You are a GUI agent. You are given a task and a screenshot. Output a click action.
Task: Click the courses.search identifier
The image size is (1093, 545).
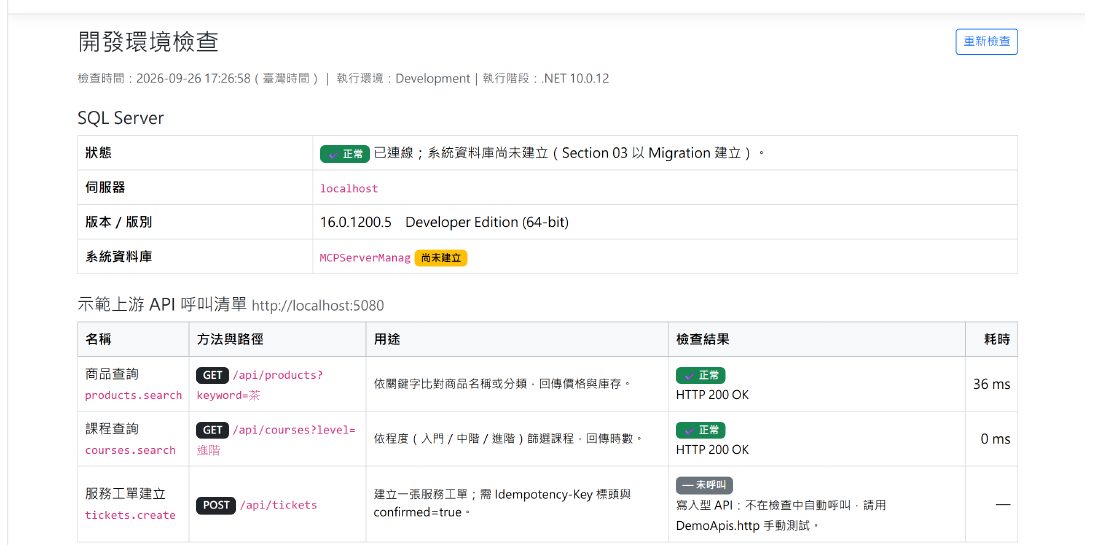coord(130,450)
